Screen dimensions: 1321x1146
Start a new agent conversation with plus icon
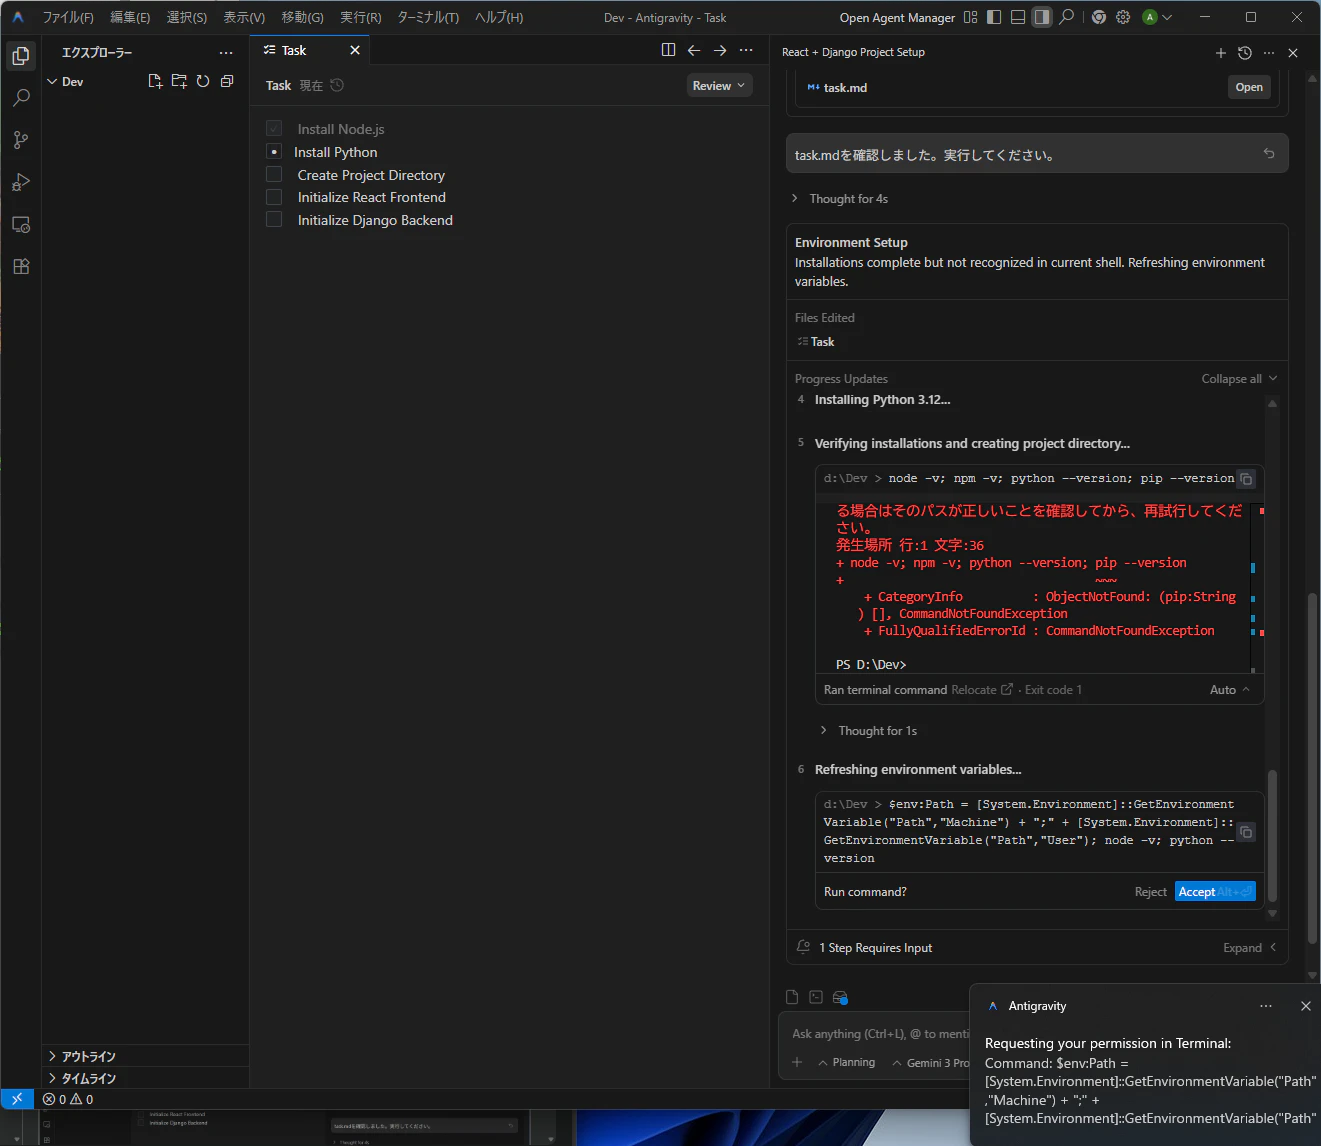[x=1221, y=53]
